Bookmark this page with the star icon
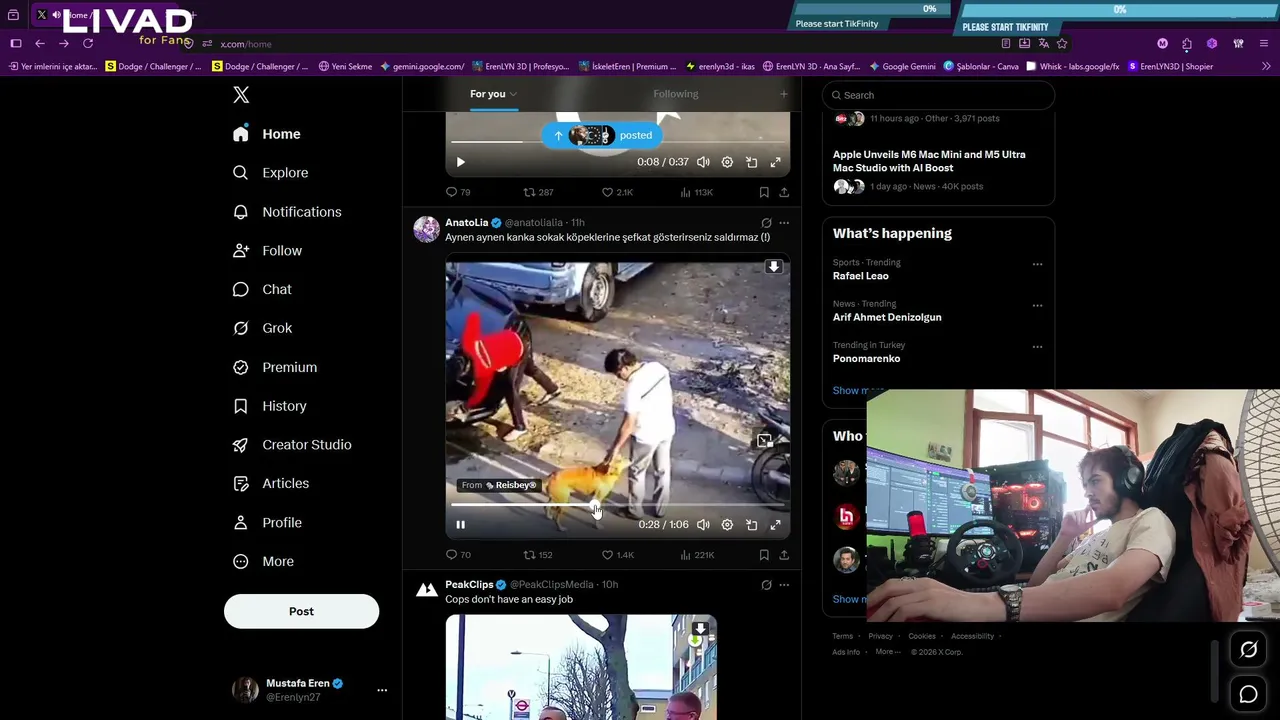The height and width of the screenshot is (720, 1280). tap(1062, 44)
